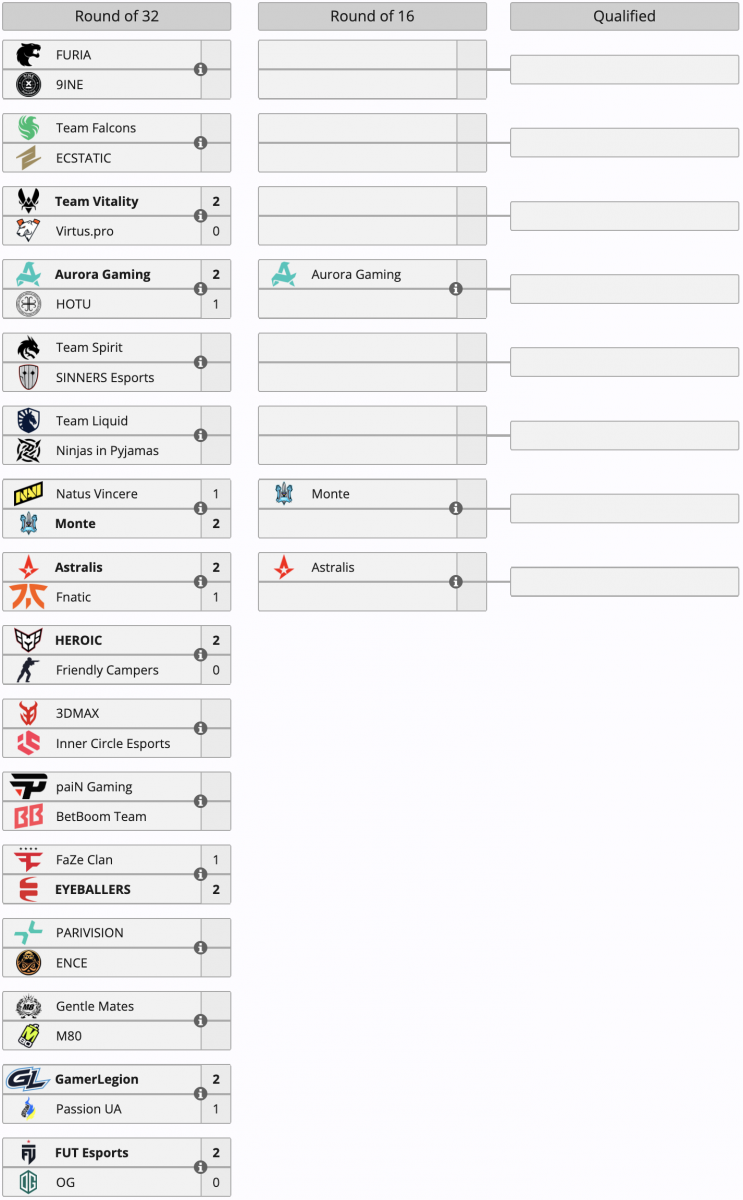This screenshot has width=743, height=1200.
Task: Click the GamerLegion GL logo
Action: (28, 1079)
